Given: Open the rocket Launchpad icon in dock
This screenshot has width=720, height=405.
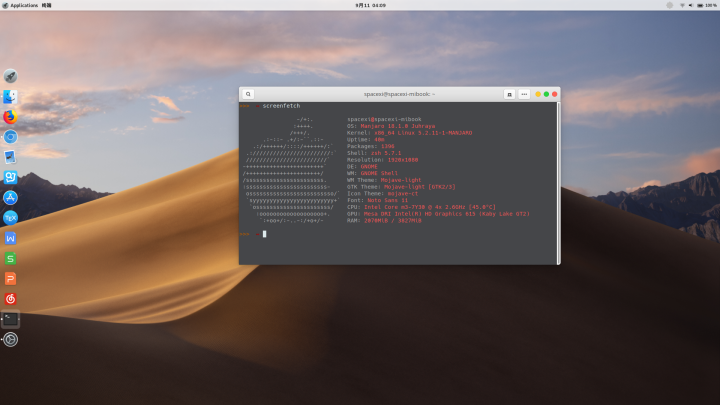Looking at the screenshot, I should click(10, 76).
